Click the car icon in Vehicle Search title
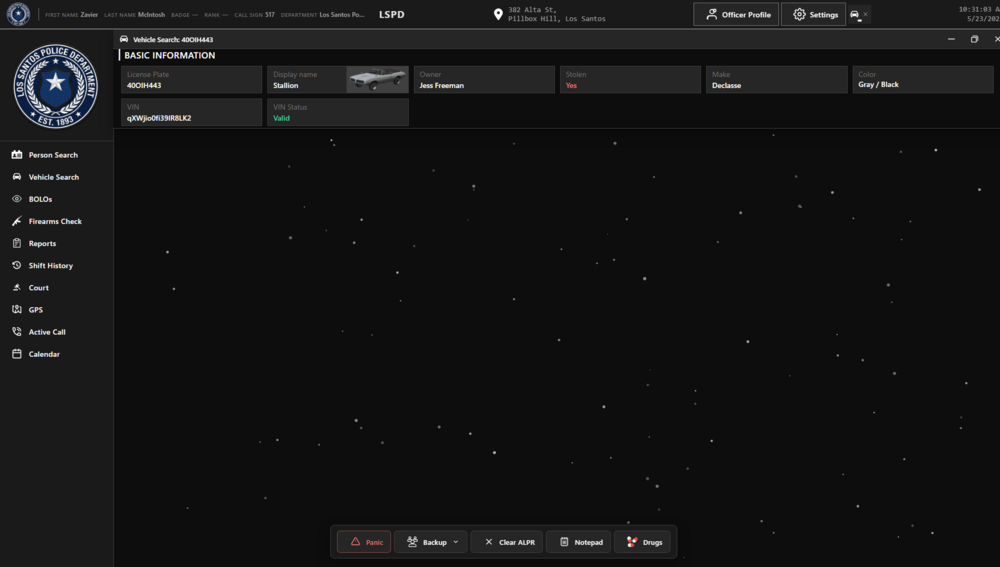The image size is (1000, 567). [x=124, y=39]
